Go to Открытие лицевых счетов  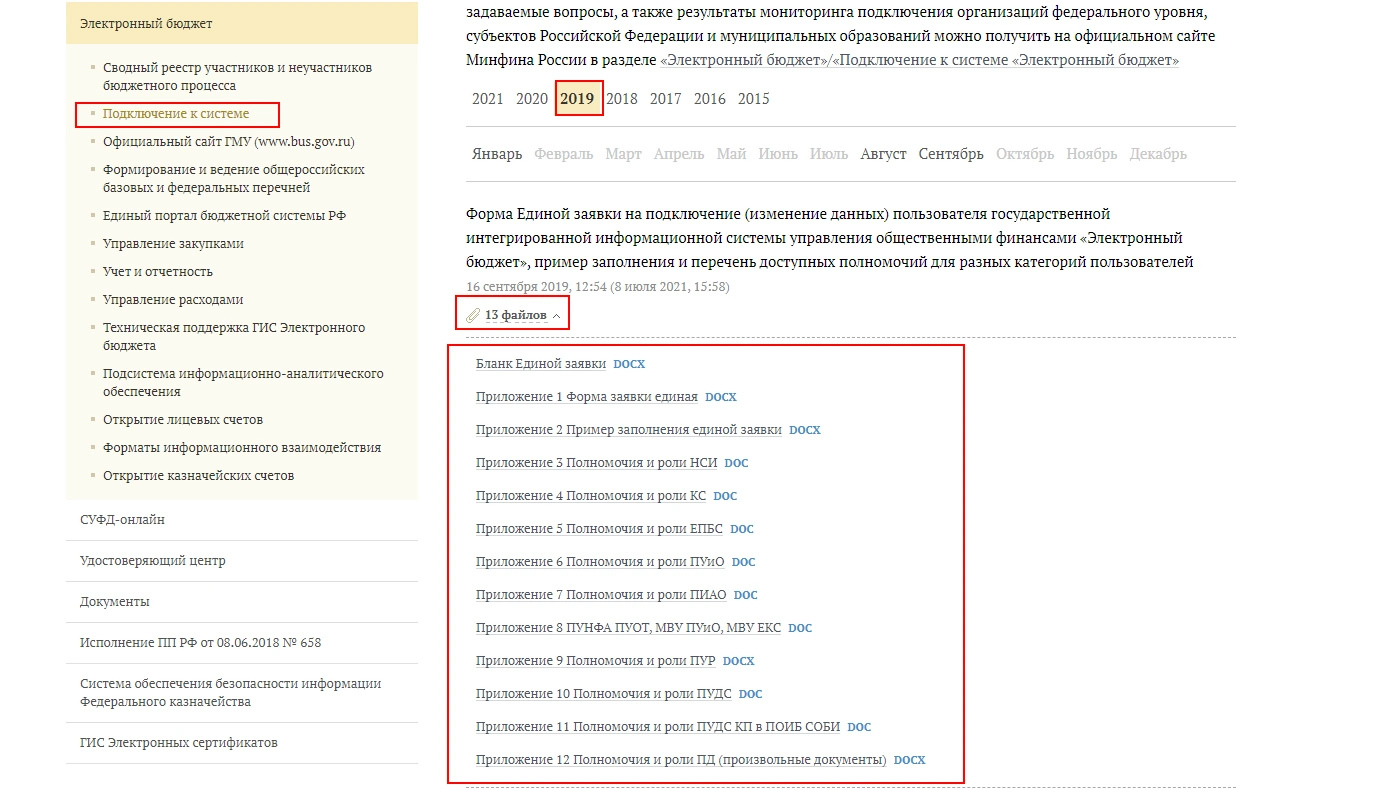(183, 420)
